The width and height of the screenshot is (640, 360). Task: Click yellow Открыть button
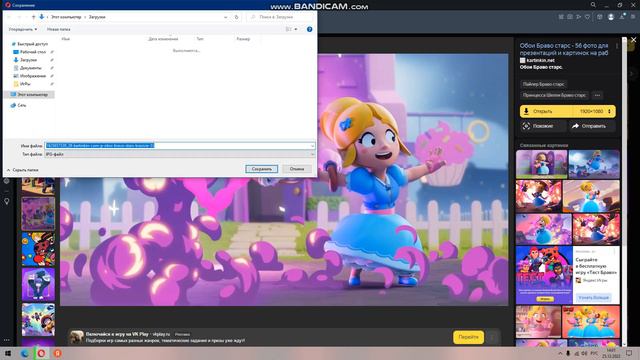click(x=546, y=111)
